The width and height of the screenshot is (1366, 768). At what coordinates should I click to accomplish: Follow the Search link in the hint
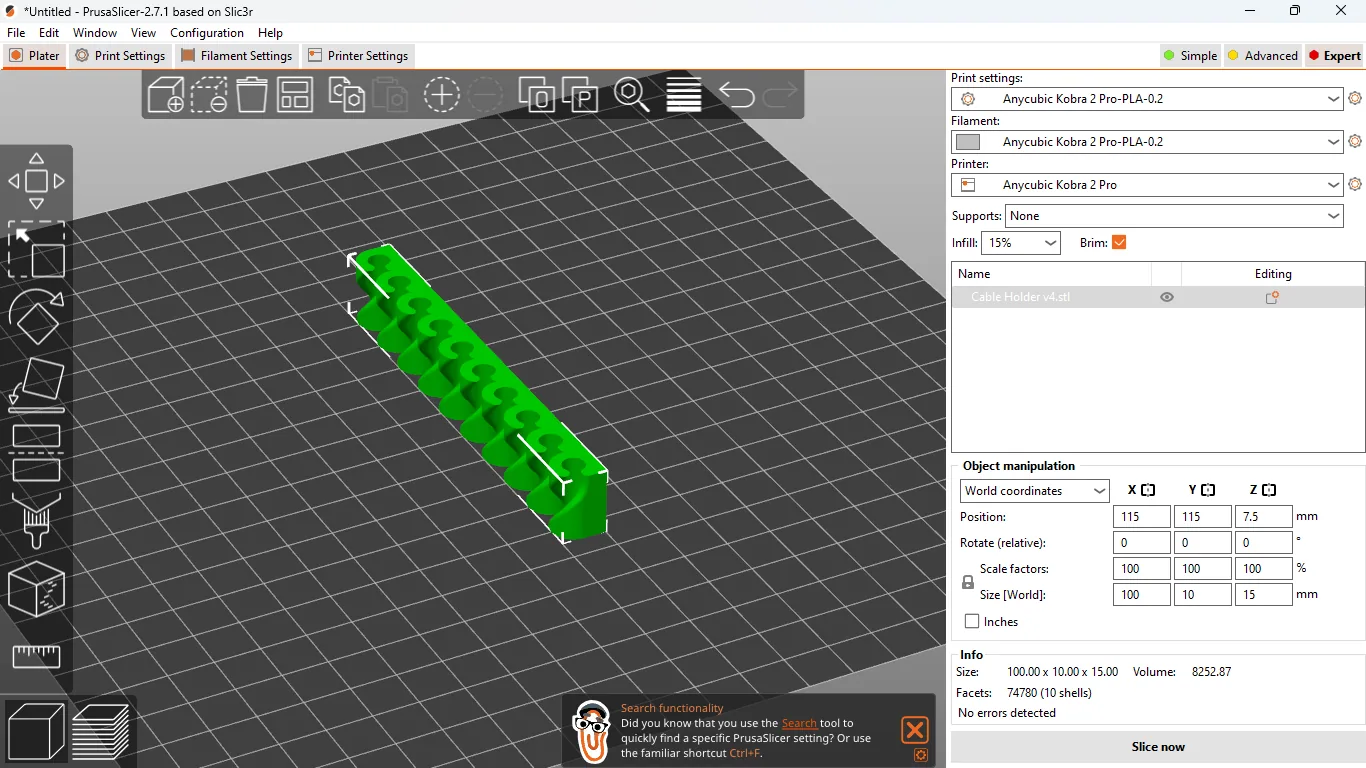click(x=799, y=723)
